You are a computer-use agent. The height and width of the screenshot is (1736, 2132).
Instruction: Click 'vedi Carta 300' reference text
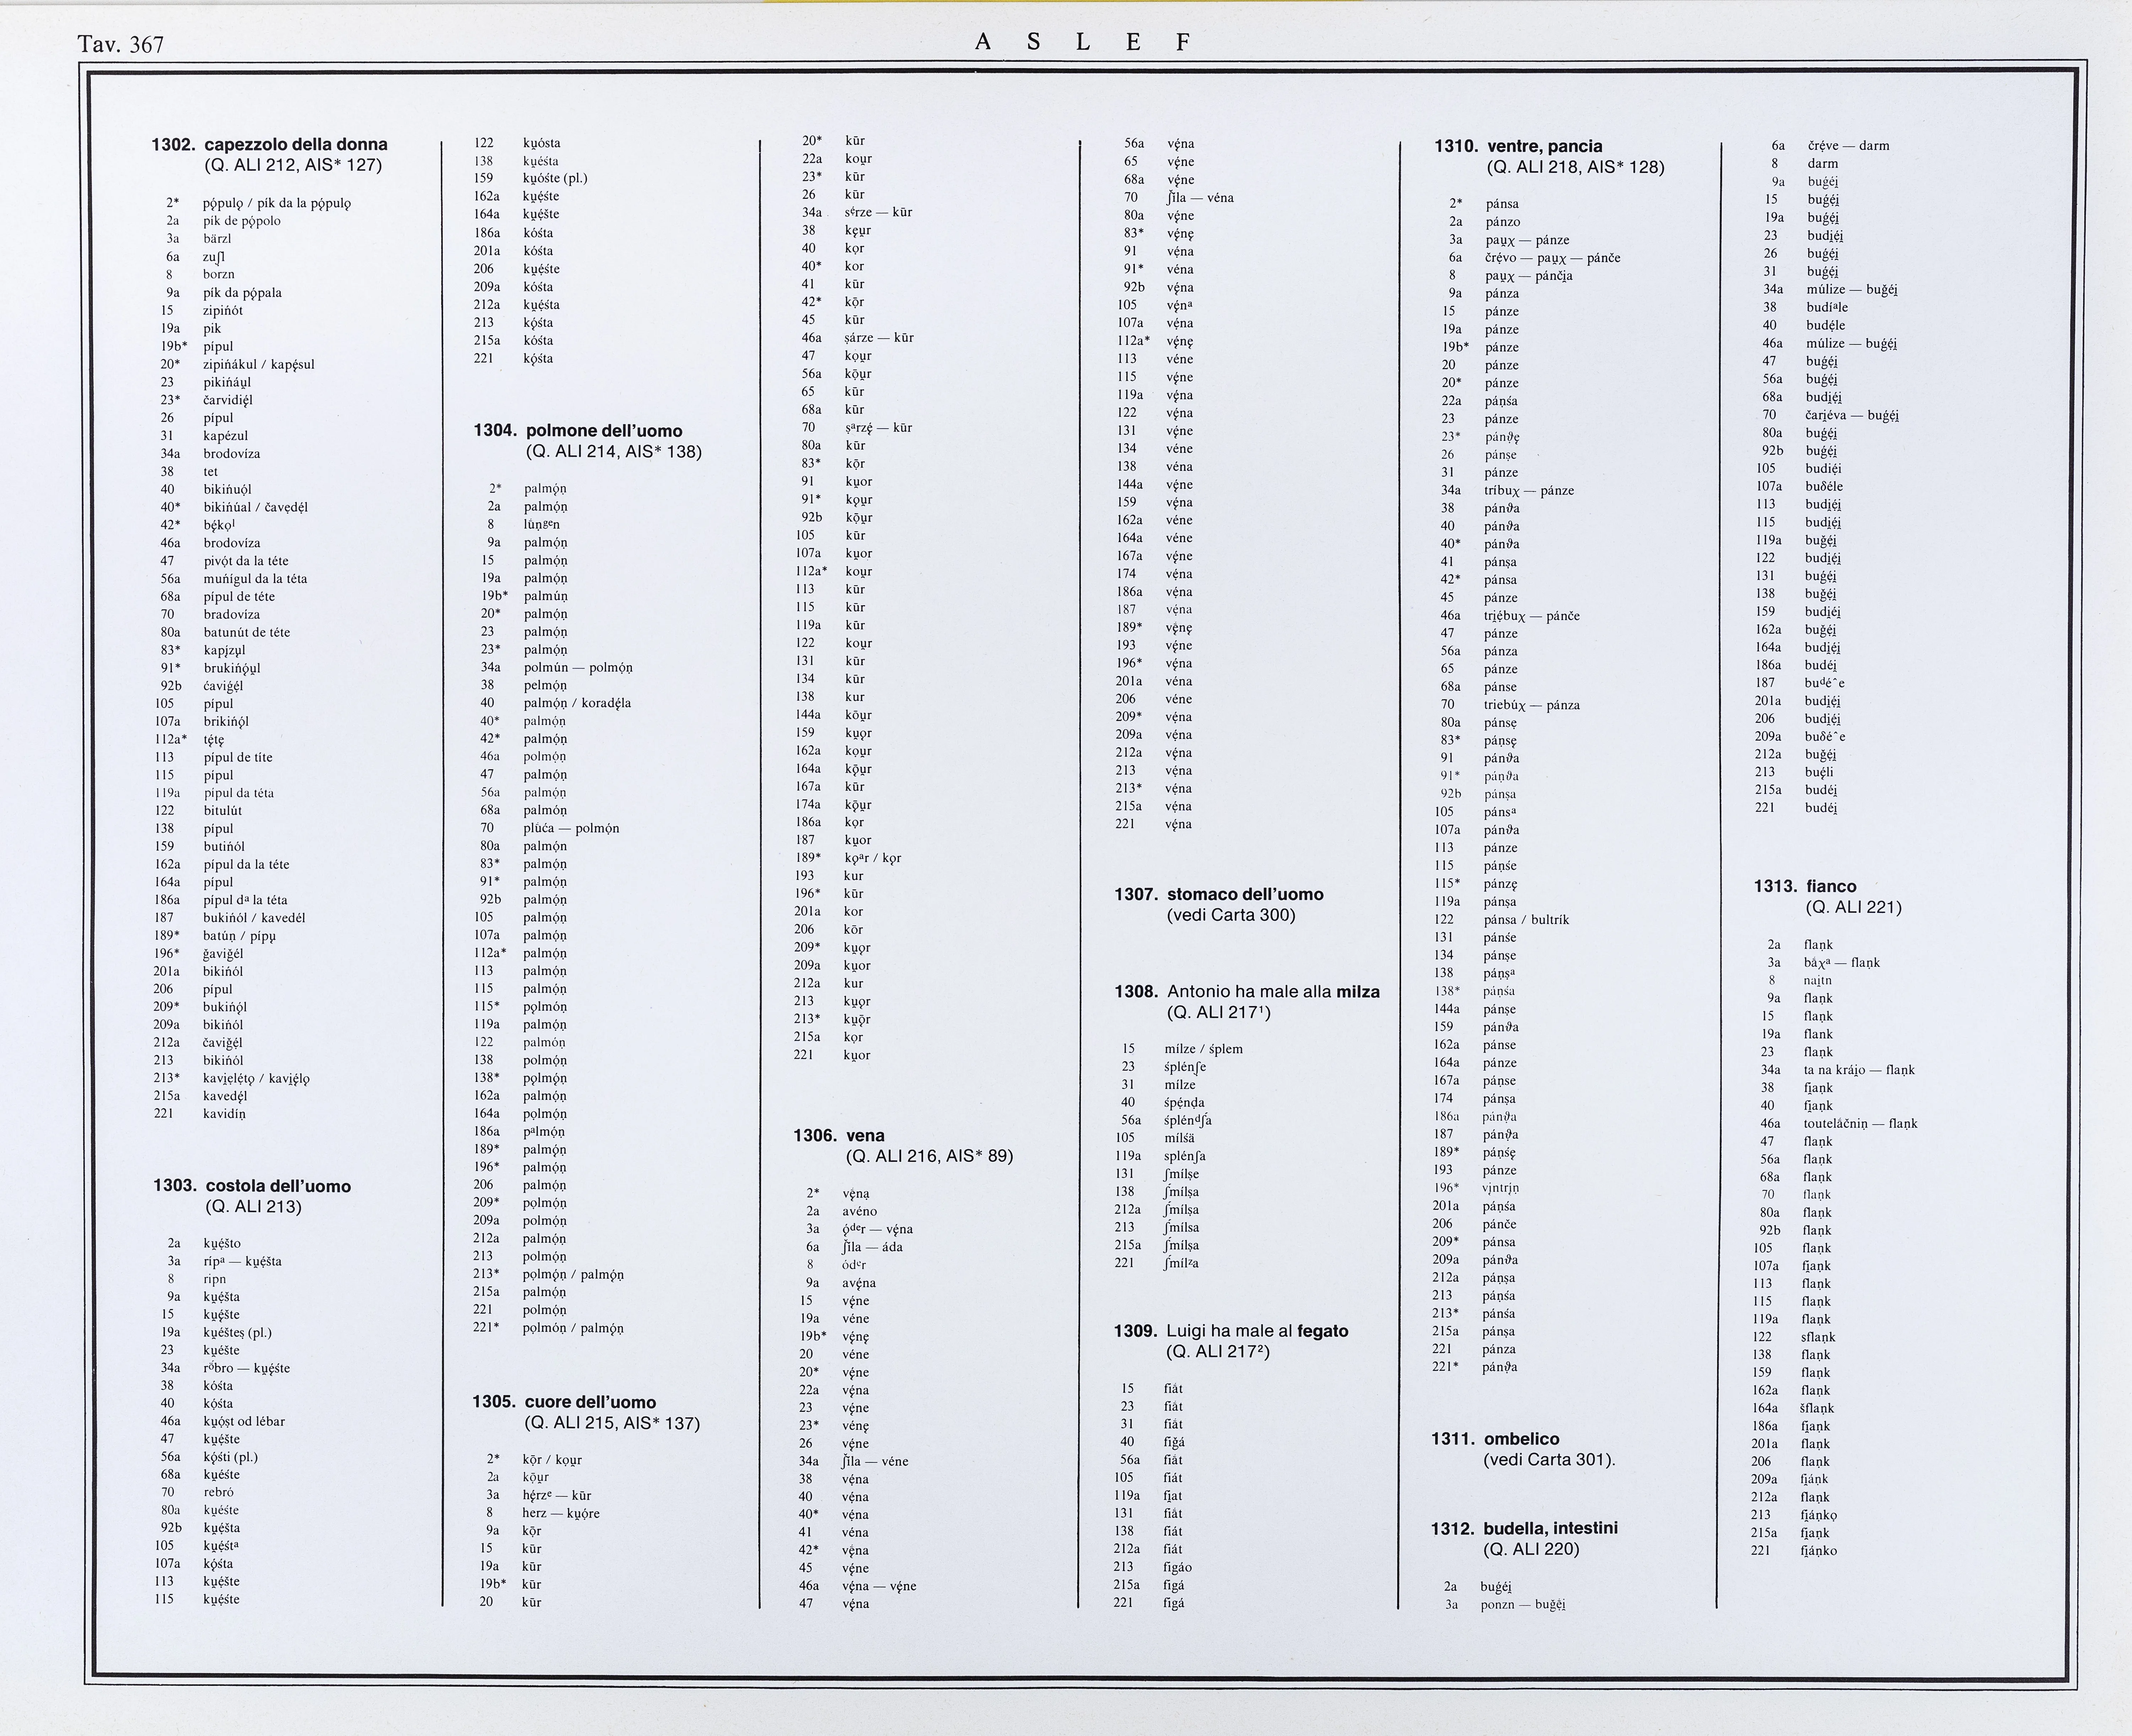[1231, 915]
